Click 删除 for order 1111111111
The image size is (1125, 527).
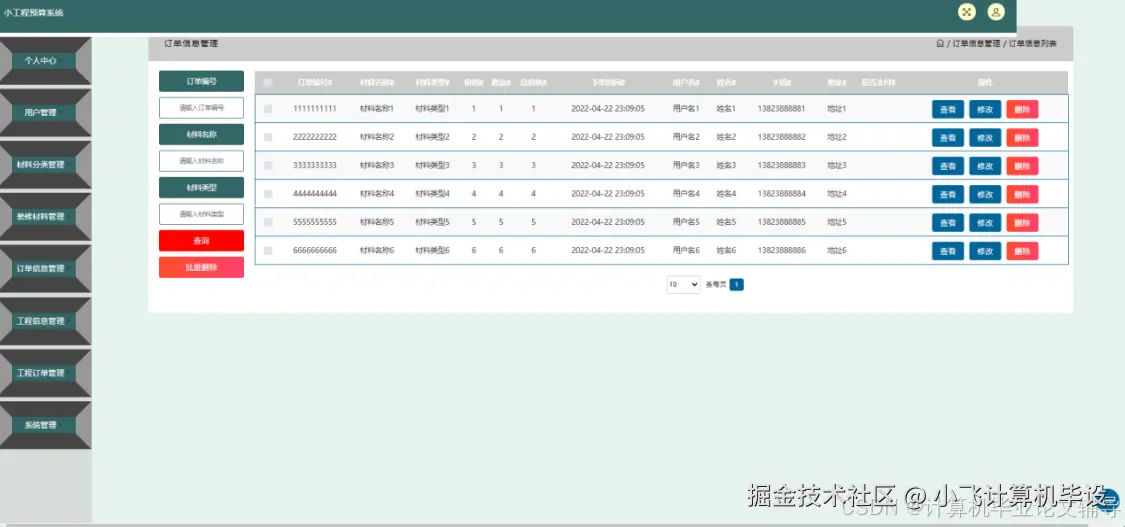click(1022, 110)
